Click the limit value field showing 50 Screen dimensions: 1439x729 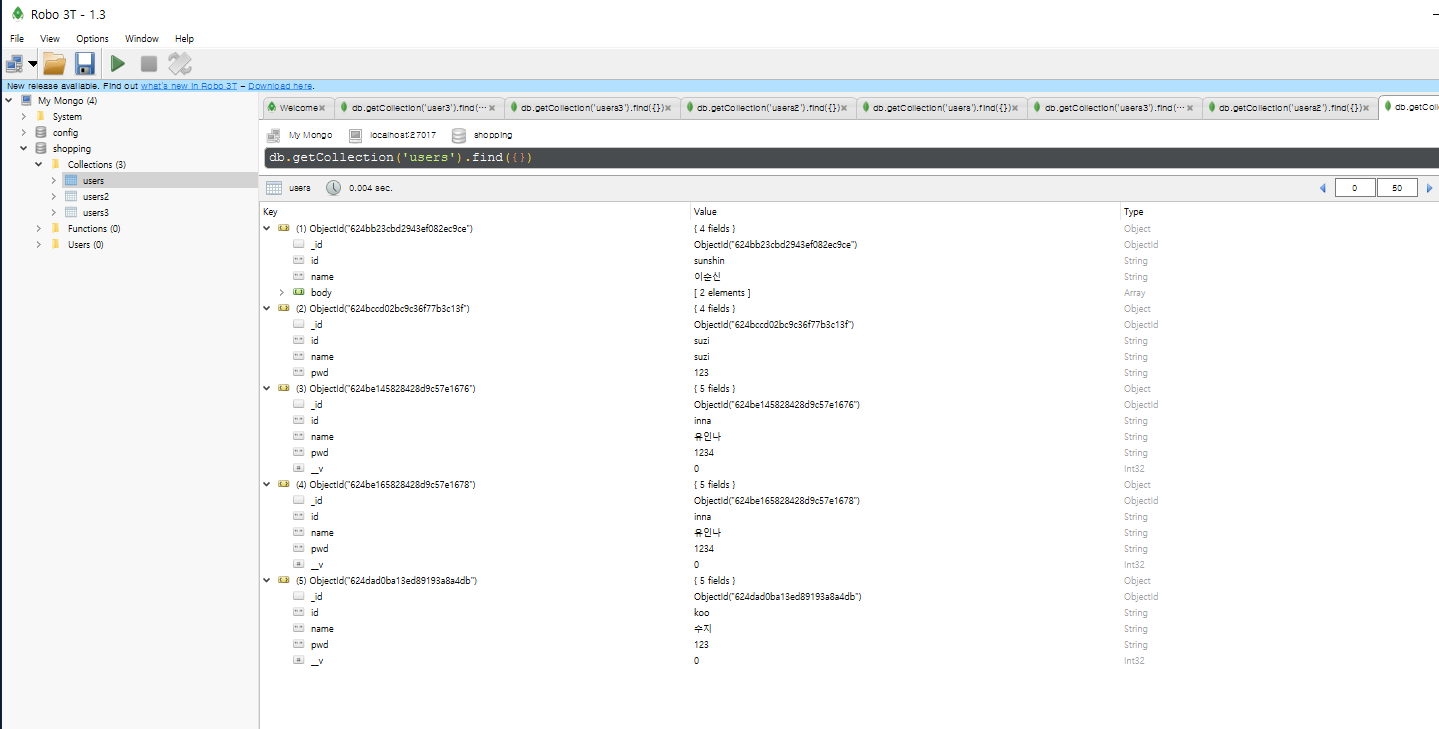pos(1397,188)
